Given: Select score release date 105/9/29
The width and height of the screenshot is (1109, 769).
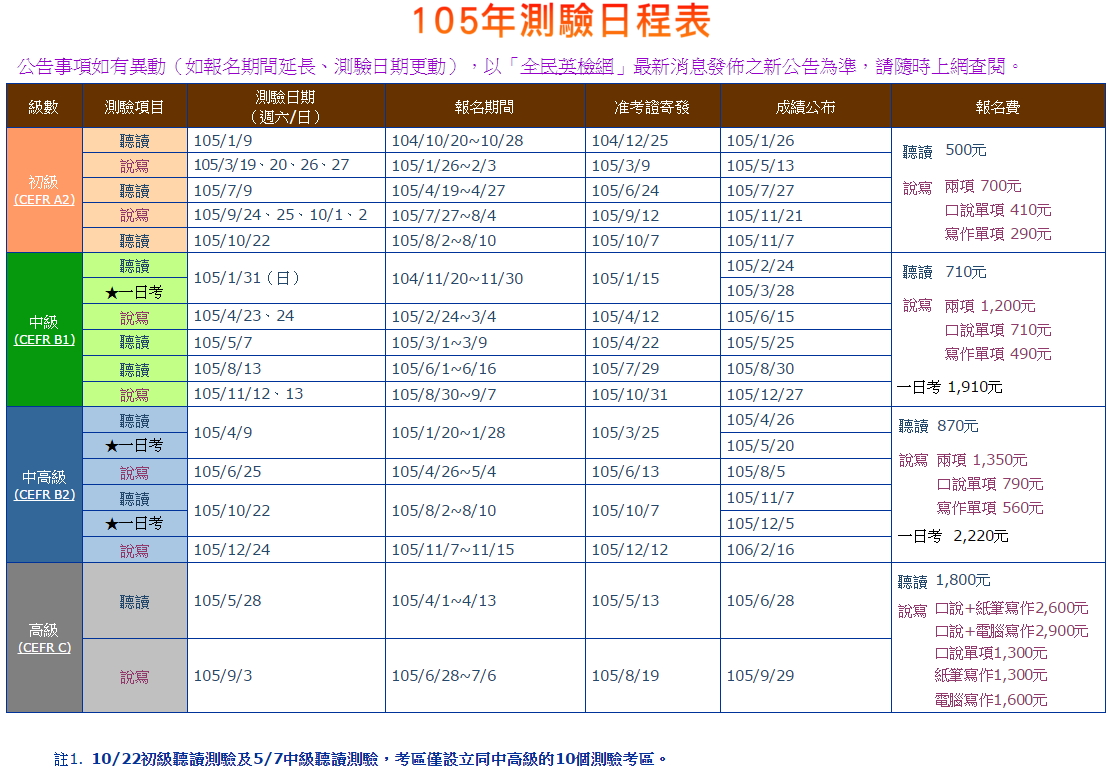Looking at the screenshot, I should pyautogui.click(x=760, y=676).
